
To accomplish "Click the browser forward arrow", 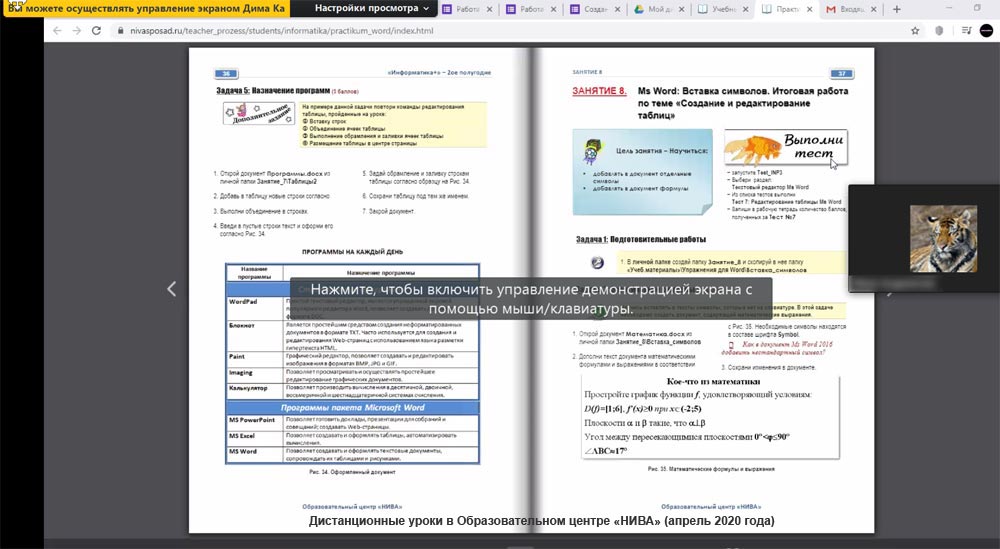I will [x=77, y=31].
